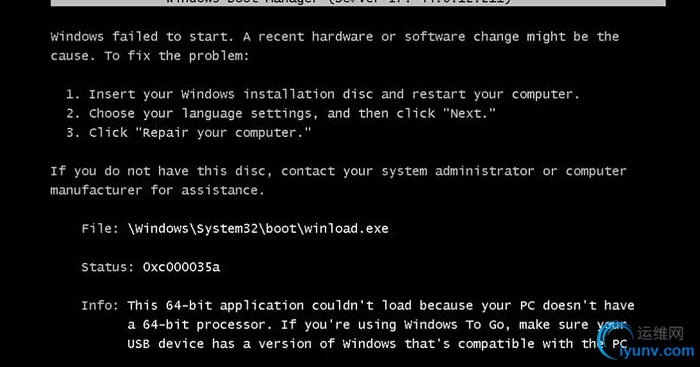The width and height of the screenshot is (700, 367).
Task: Click the "manufacturer for assistance." text
Action: 157,190
